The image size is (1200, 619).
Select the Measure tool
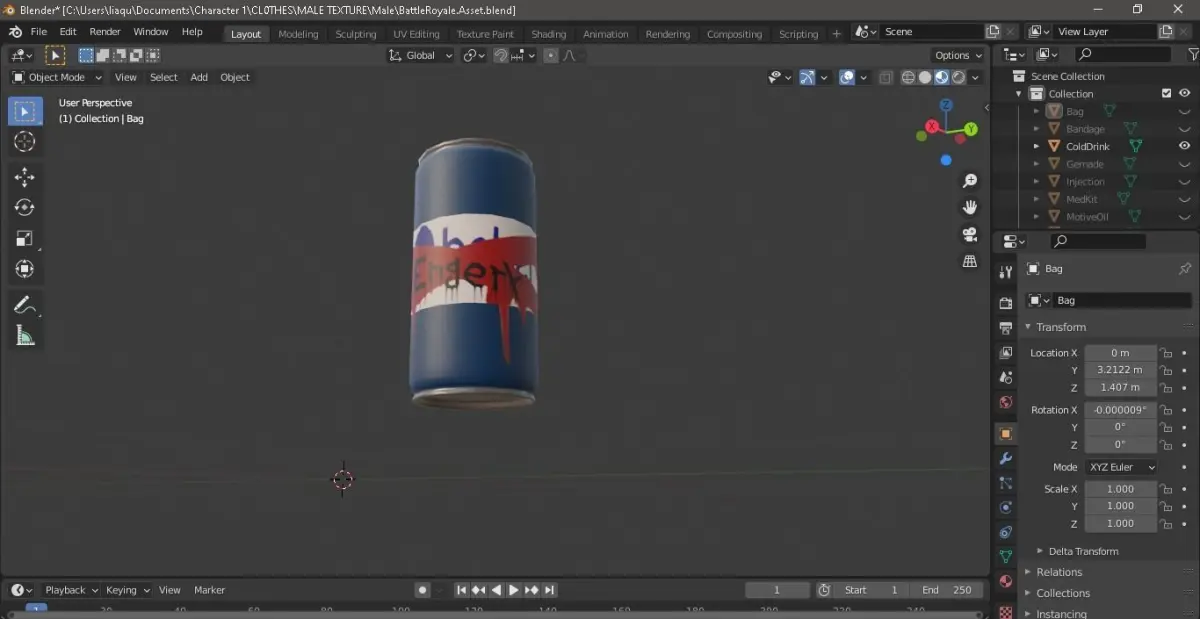(x=25, y=336)
